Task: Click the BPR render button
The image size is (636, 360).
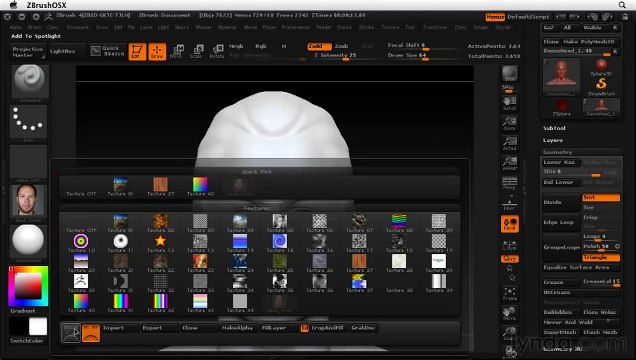Action: coord(509,74)
